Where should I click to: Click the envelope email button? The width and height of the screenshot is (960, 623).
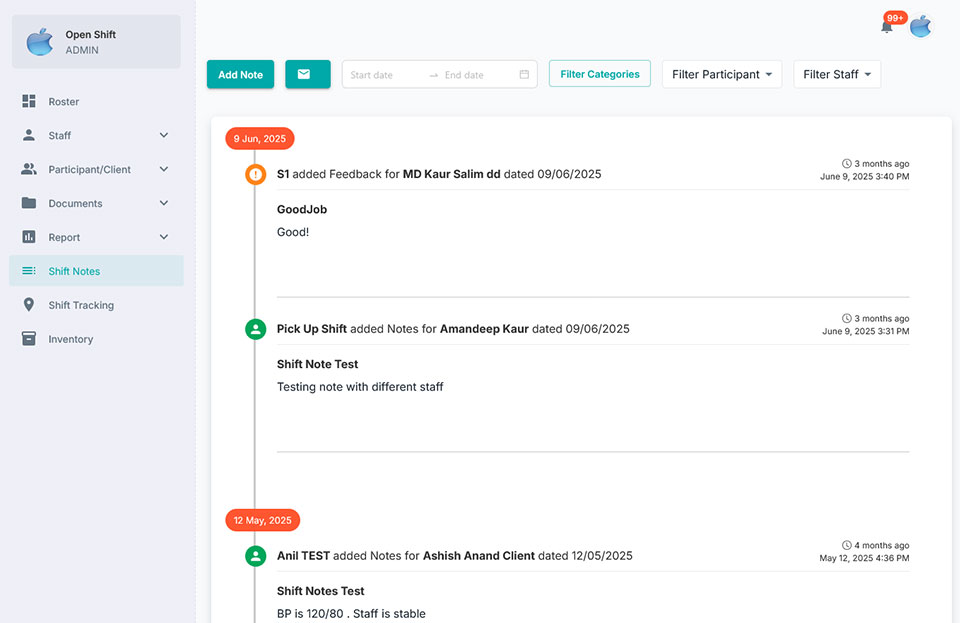(x=307, y=74)
